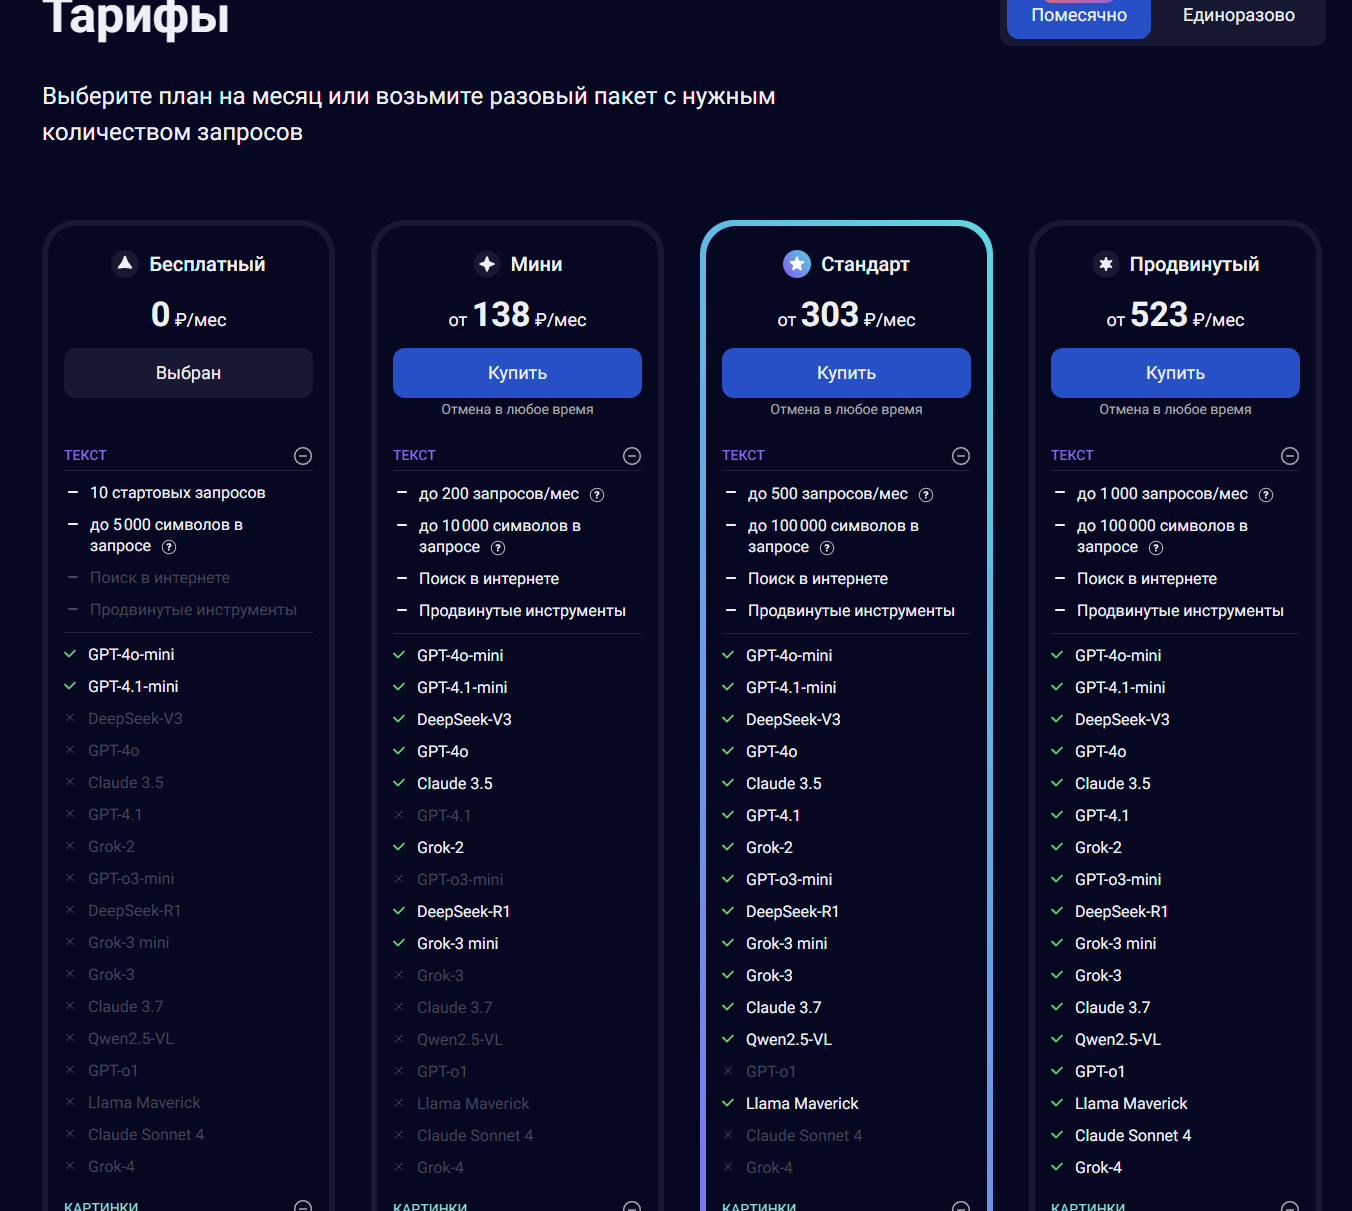
Task: Click the Продвинутый plan price 'от 523 ₽/мес'
Action: click(1175, 316)
